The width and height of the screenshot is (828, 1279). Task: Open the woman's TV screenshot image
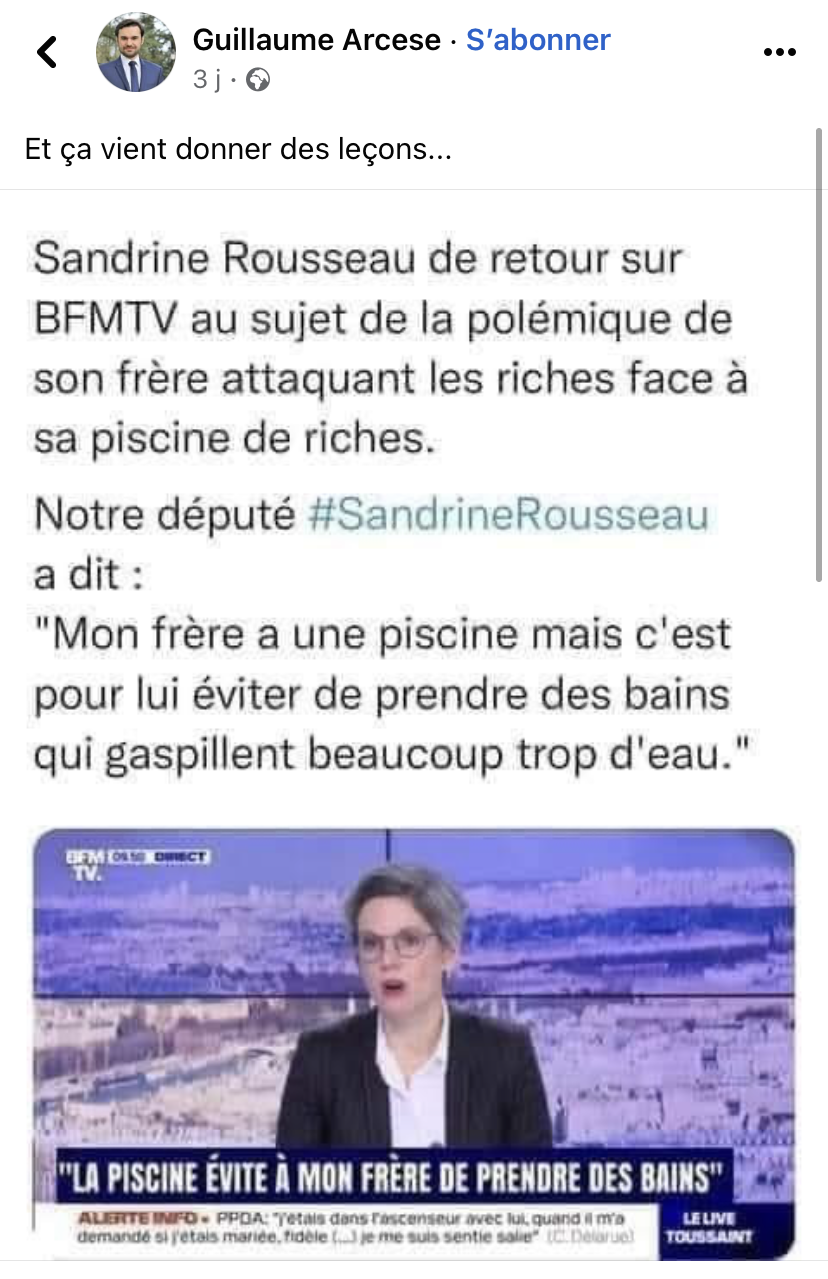pyautogui.click(x=414, y=1043)
